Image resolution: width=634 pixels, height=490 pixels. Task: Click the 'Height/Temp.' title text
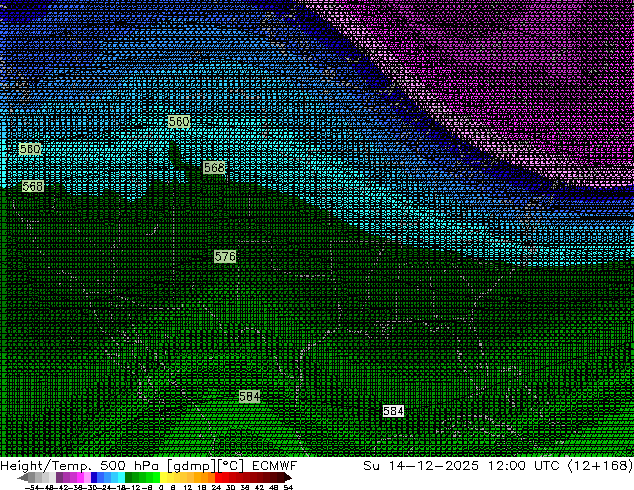[x=44, y=466]
